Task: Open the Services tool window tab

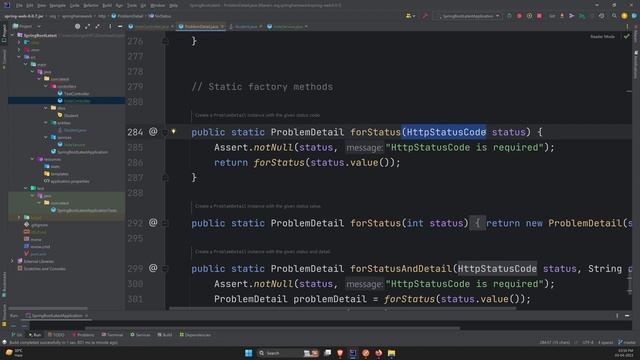Action: [140, 335]
